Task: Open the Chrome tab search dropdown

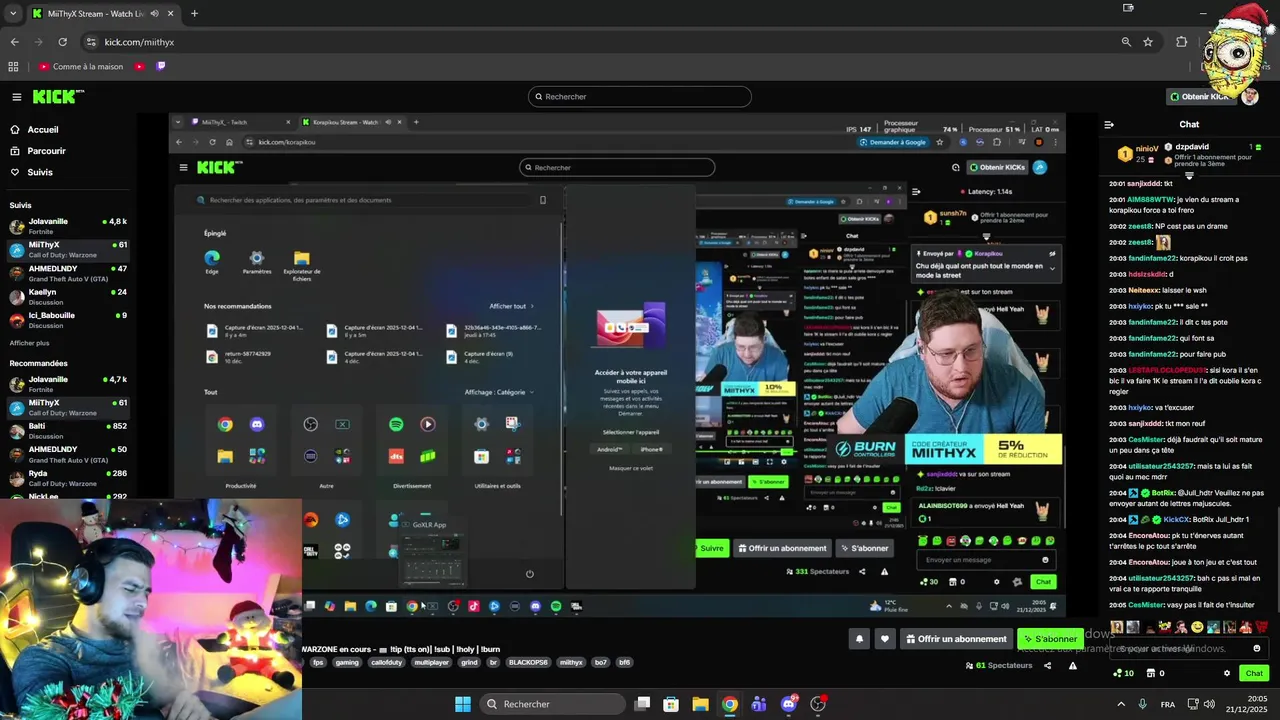Action: [x=14, y=14]
